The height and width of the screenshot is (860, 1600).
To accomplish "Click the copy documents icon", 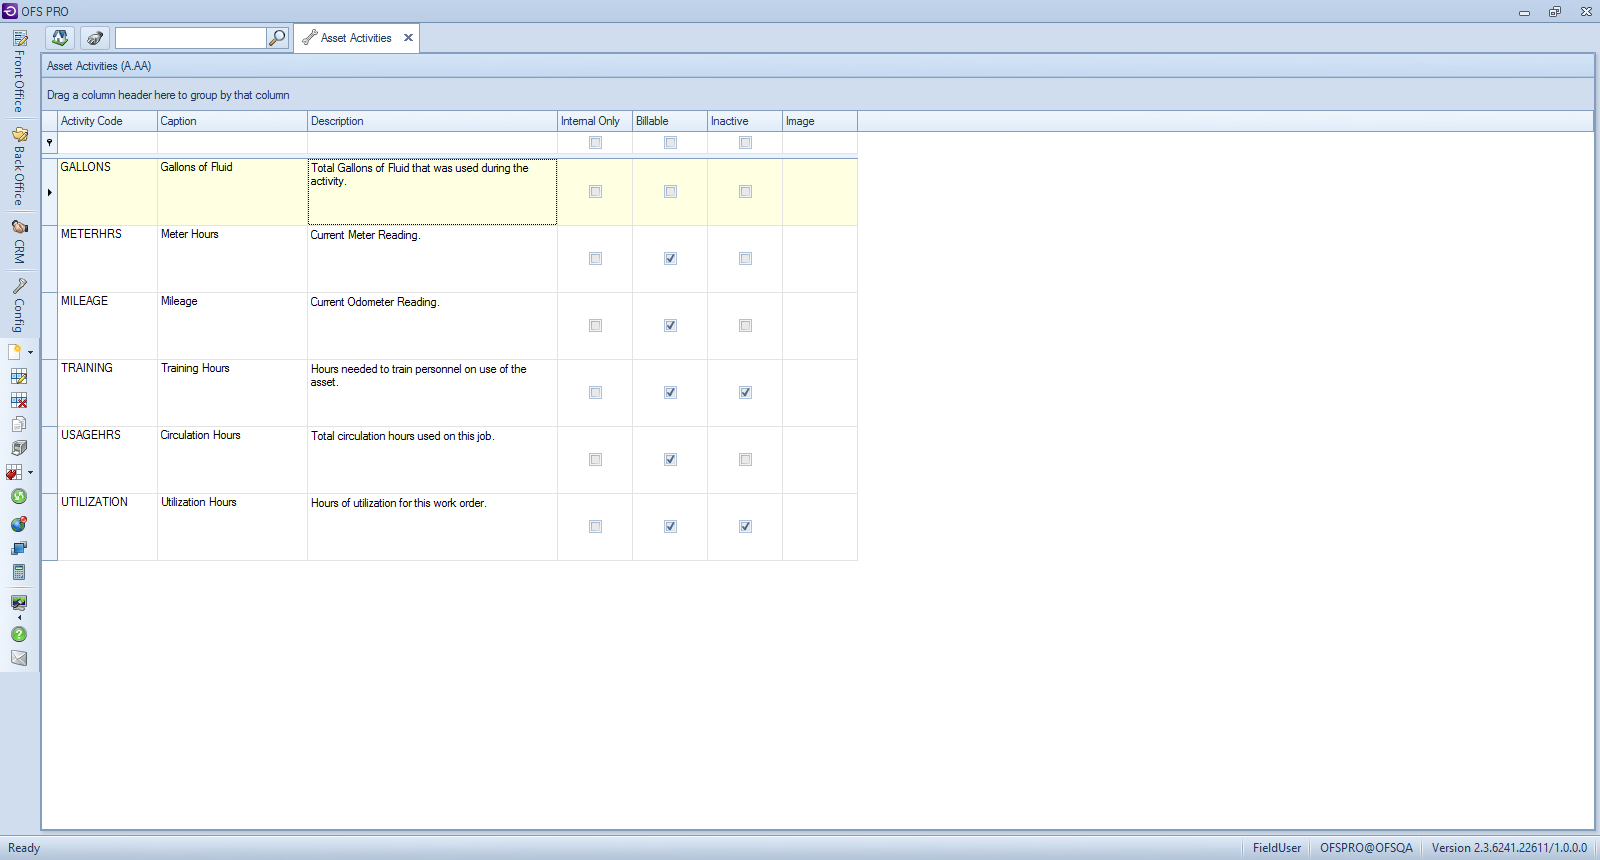I will pyautogui.click(x=19, y=424).
